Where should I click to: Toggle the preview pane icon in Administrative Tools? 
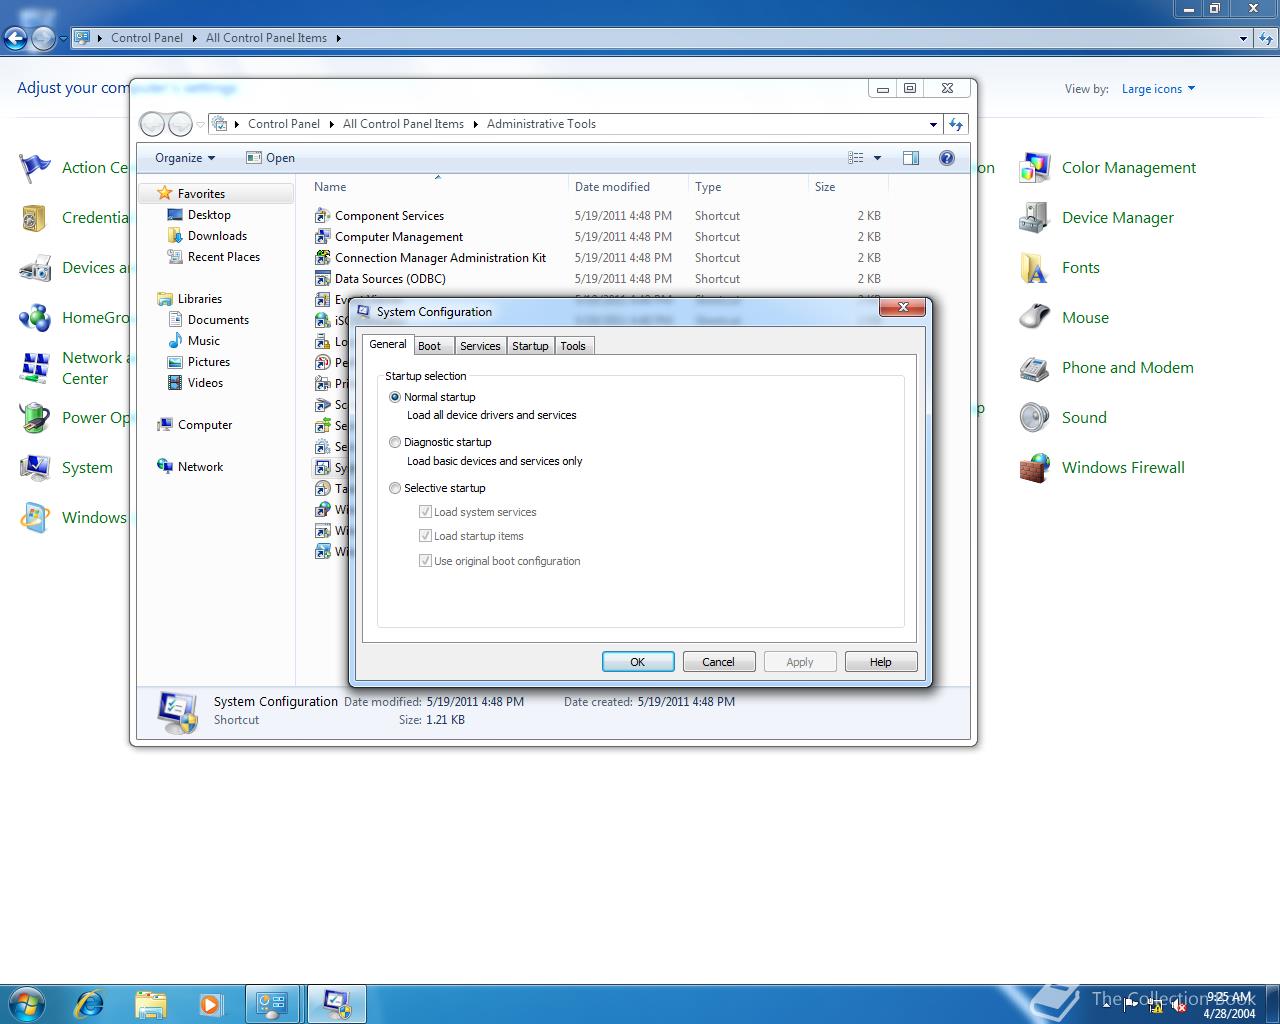(x=911, y=158)
